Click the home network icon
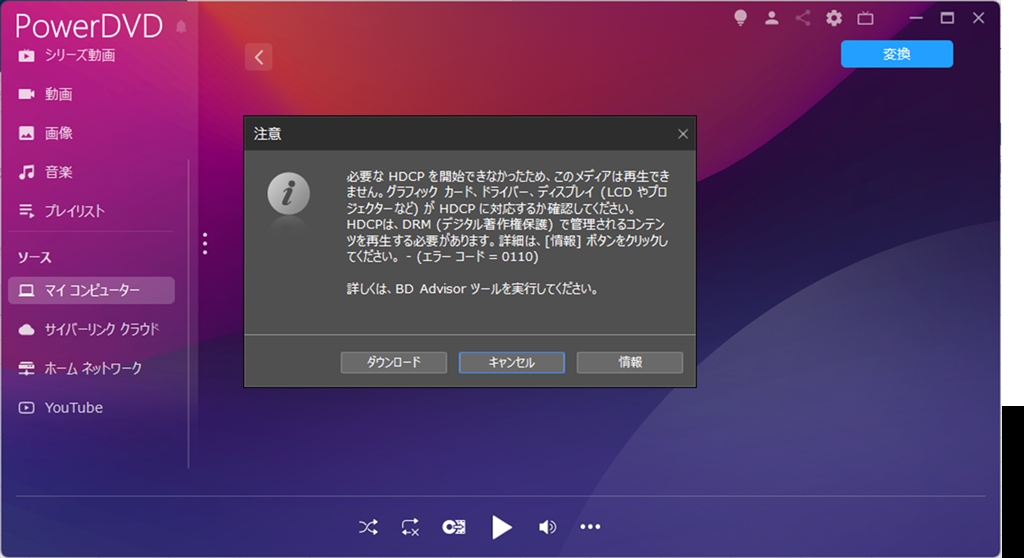The image size is (1024, 558). [26, 369]
